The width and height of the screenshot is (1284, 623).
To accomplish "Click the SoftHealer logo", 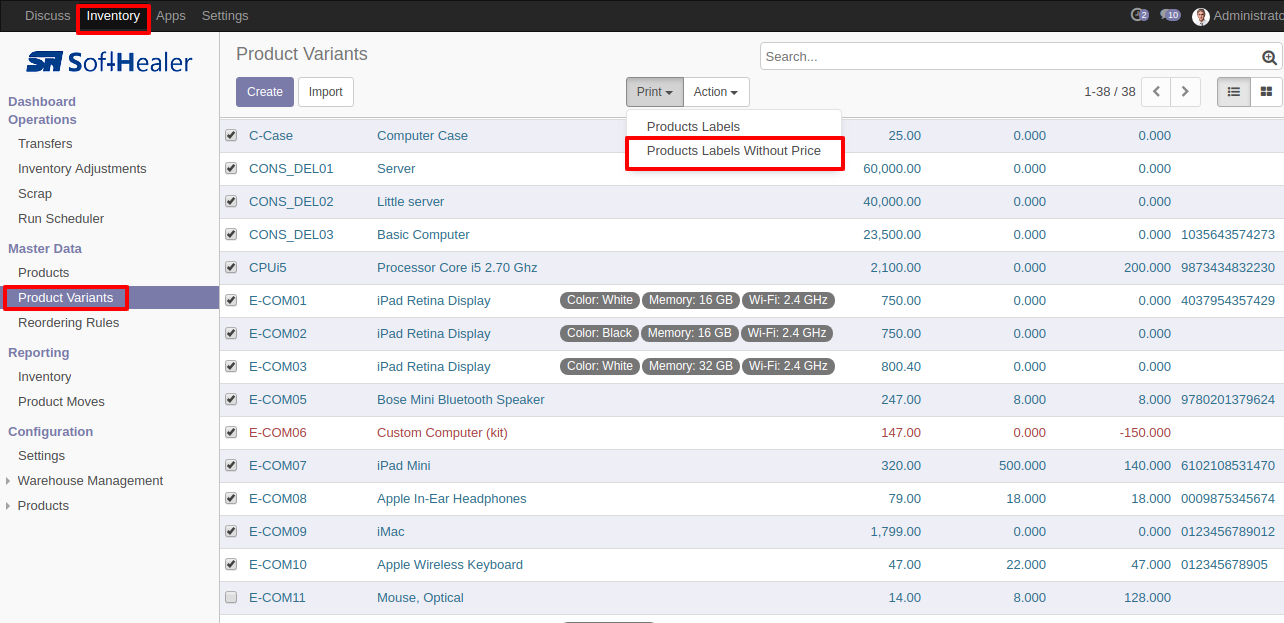I will click(x=109, y=62).
